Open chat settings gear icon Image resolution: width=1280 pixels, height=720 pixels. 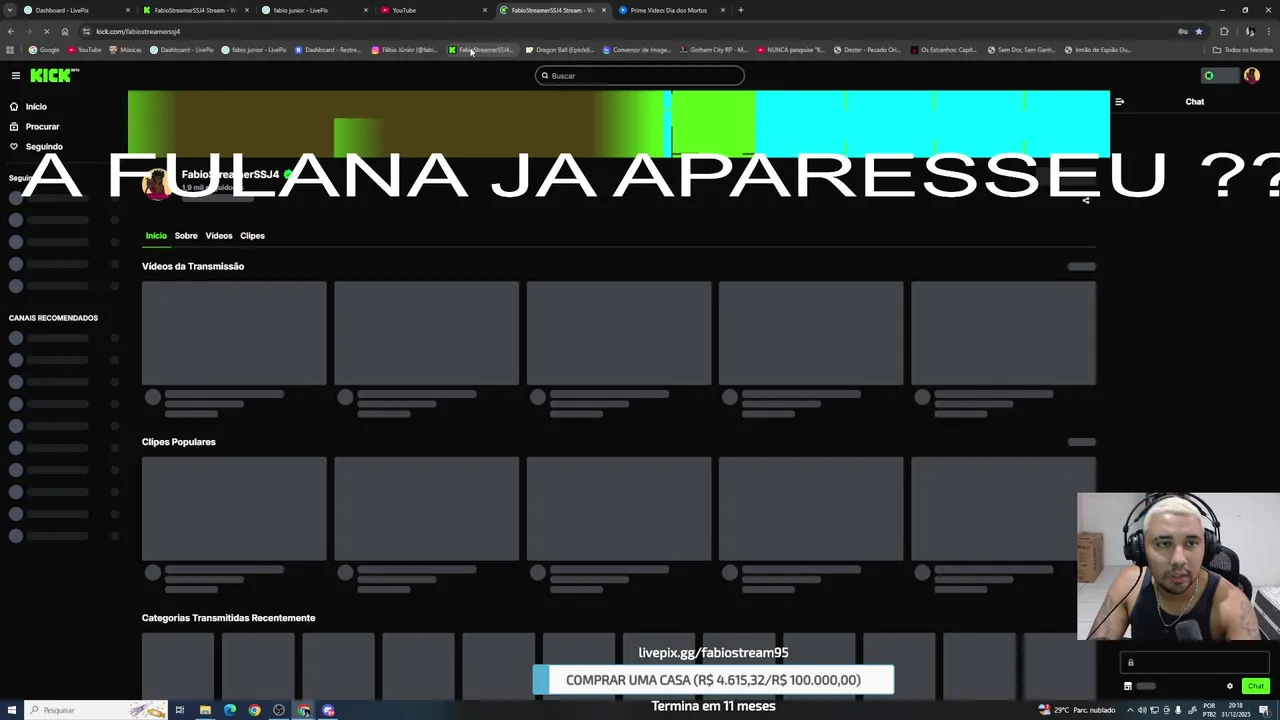(x=1230, y=686)
